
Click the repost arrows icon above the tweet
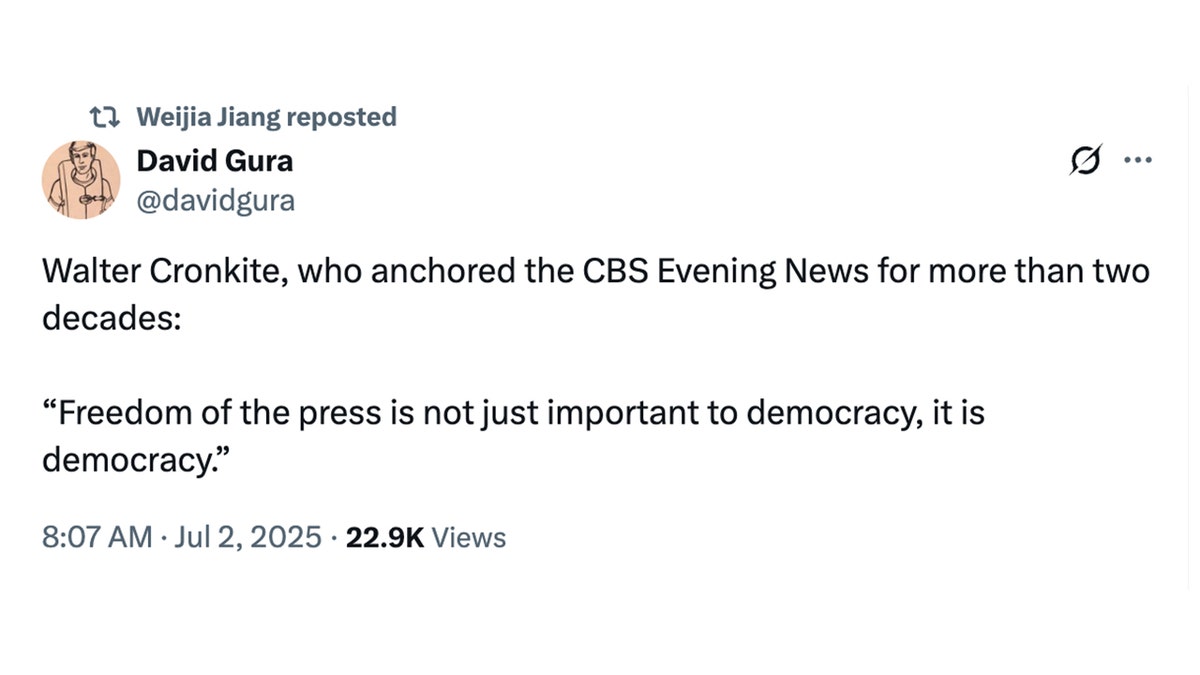(103, 117)
